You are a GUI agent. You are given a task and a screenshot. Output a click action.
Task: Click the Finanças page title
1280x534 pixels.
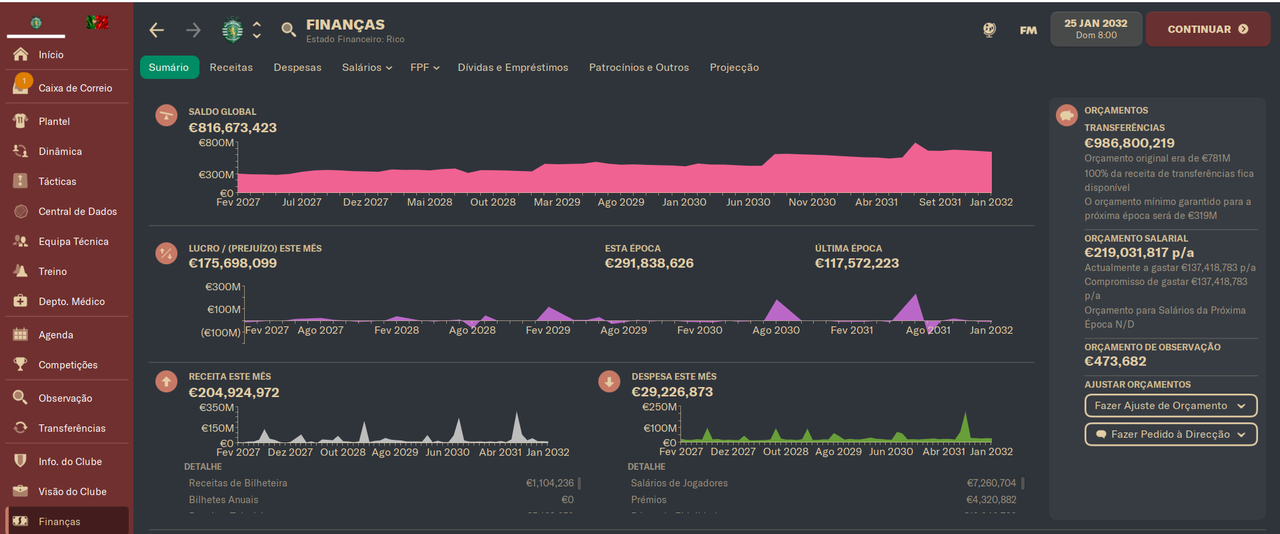click(x=345, y=24)
